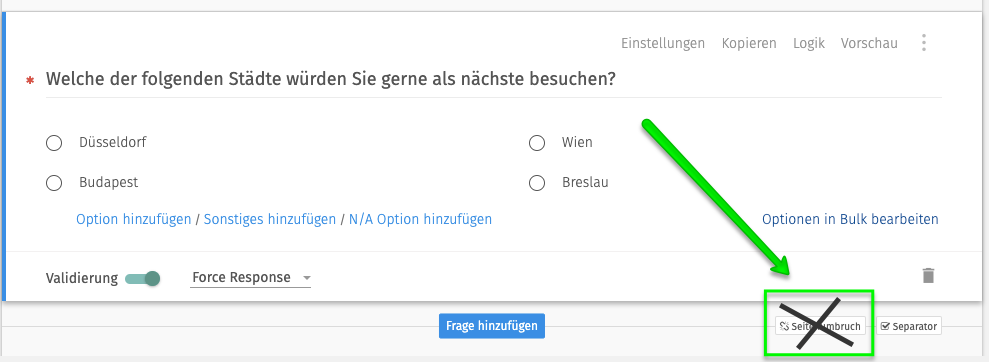Click the Seitenumbruch page break button
The width and height of the screenshot is (989, 362).
[x=820, y=326]
